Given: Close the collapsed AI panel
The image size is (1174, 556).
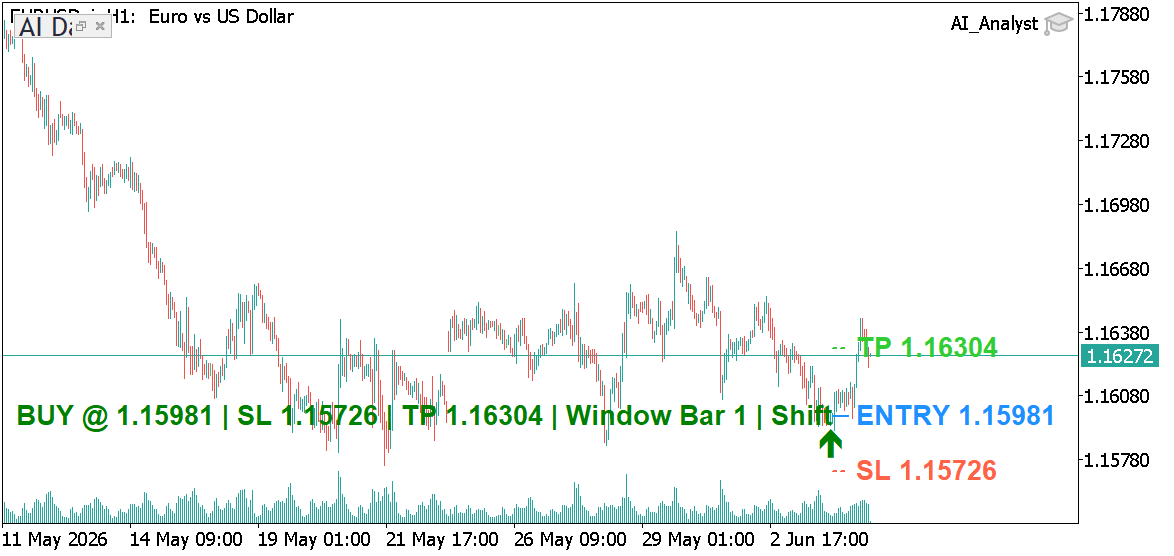Looking at the screenshot, I should [100, 26].
